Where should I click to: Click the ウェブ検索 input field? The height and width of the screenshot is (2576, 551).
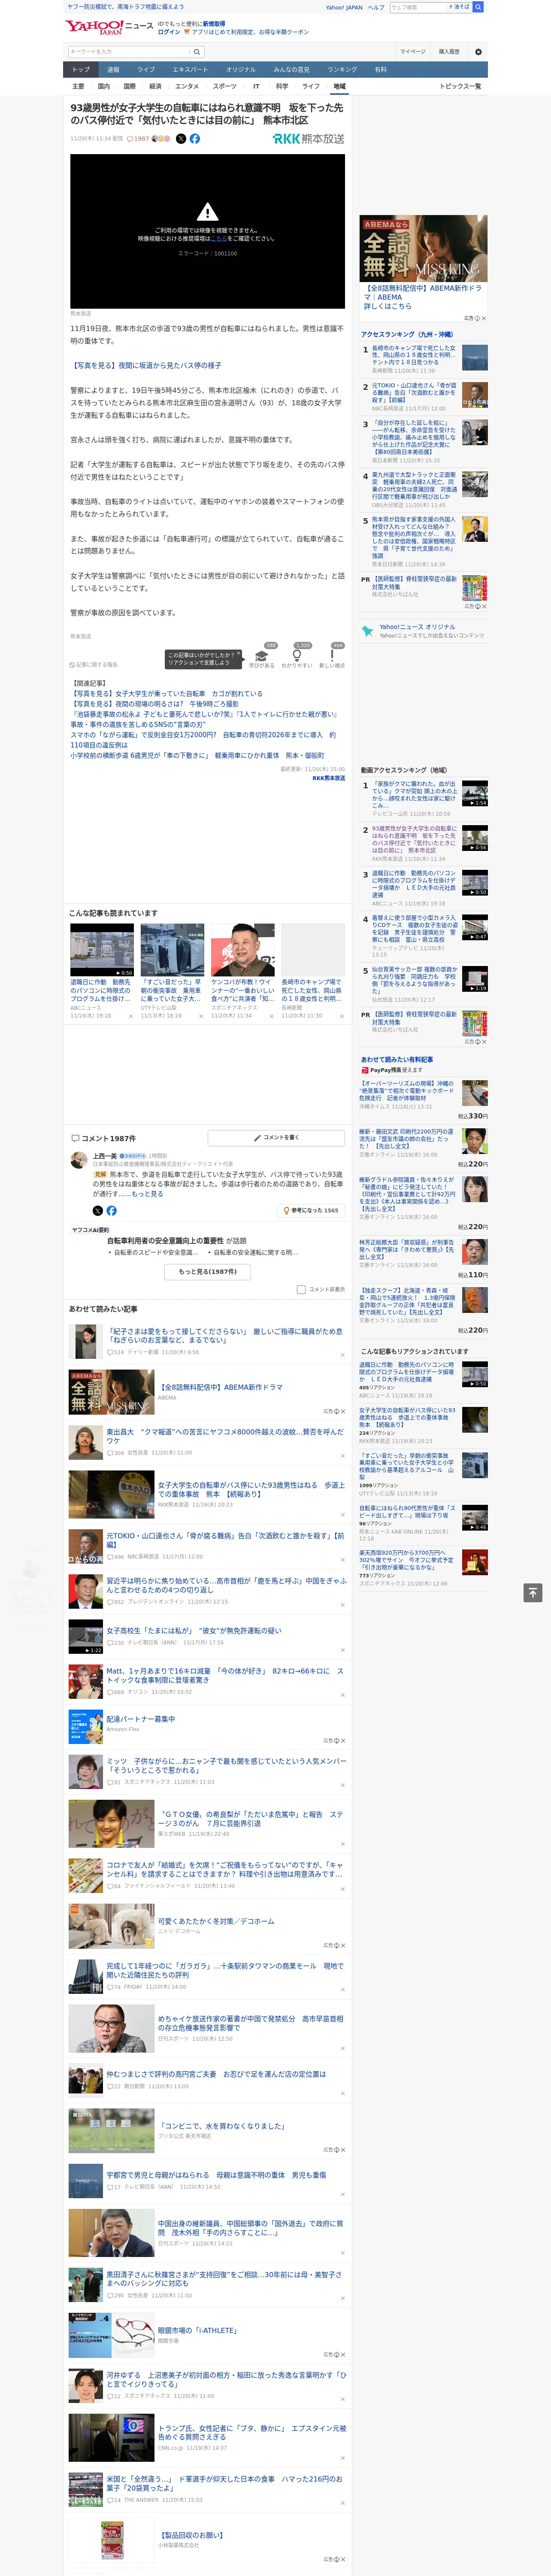click(418, 7)
